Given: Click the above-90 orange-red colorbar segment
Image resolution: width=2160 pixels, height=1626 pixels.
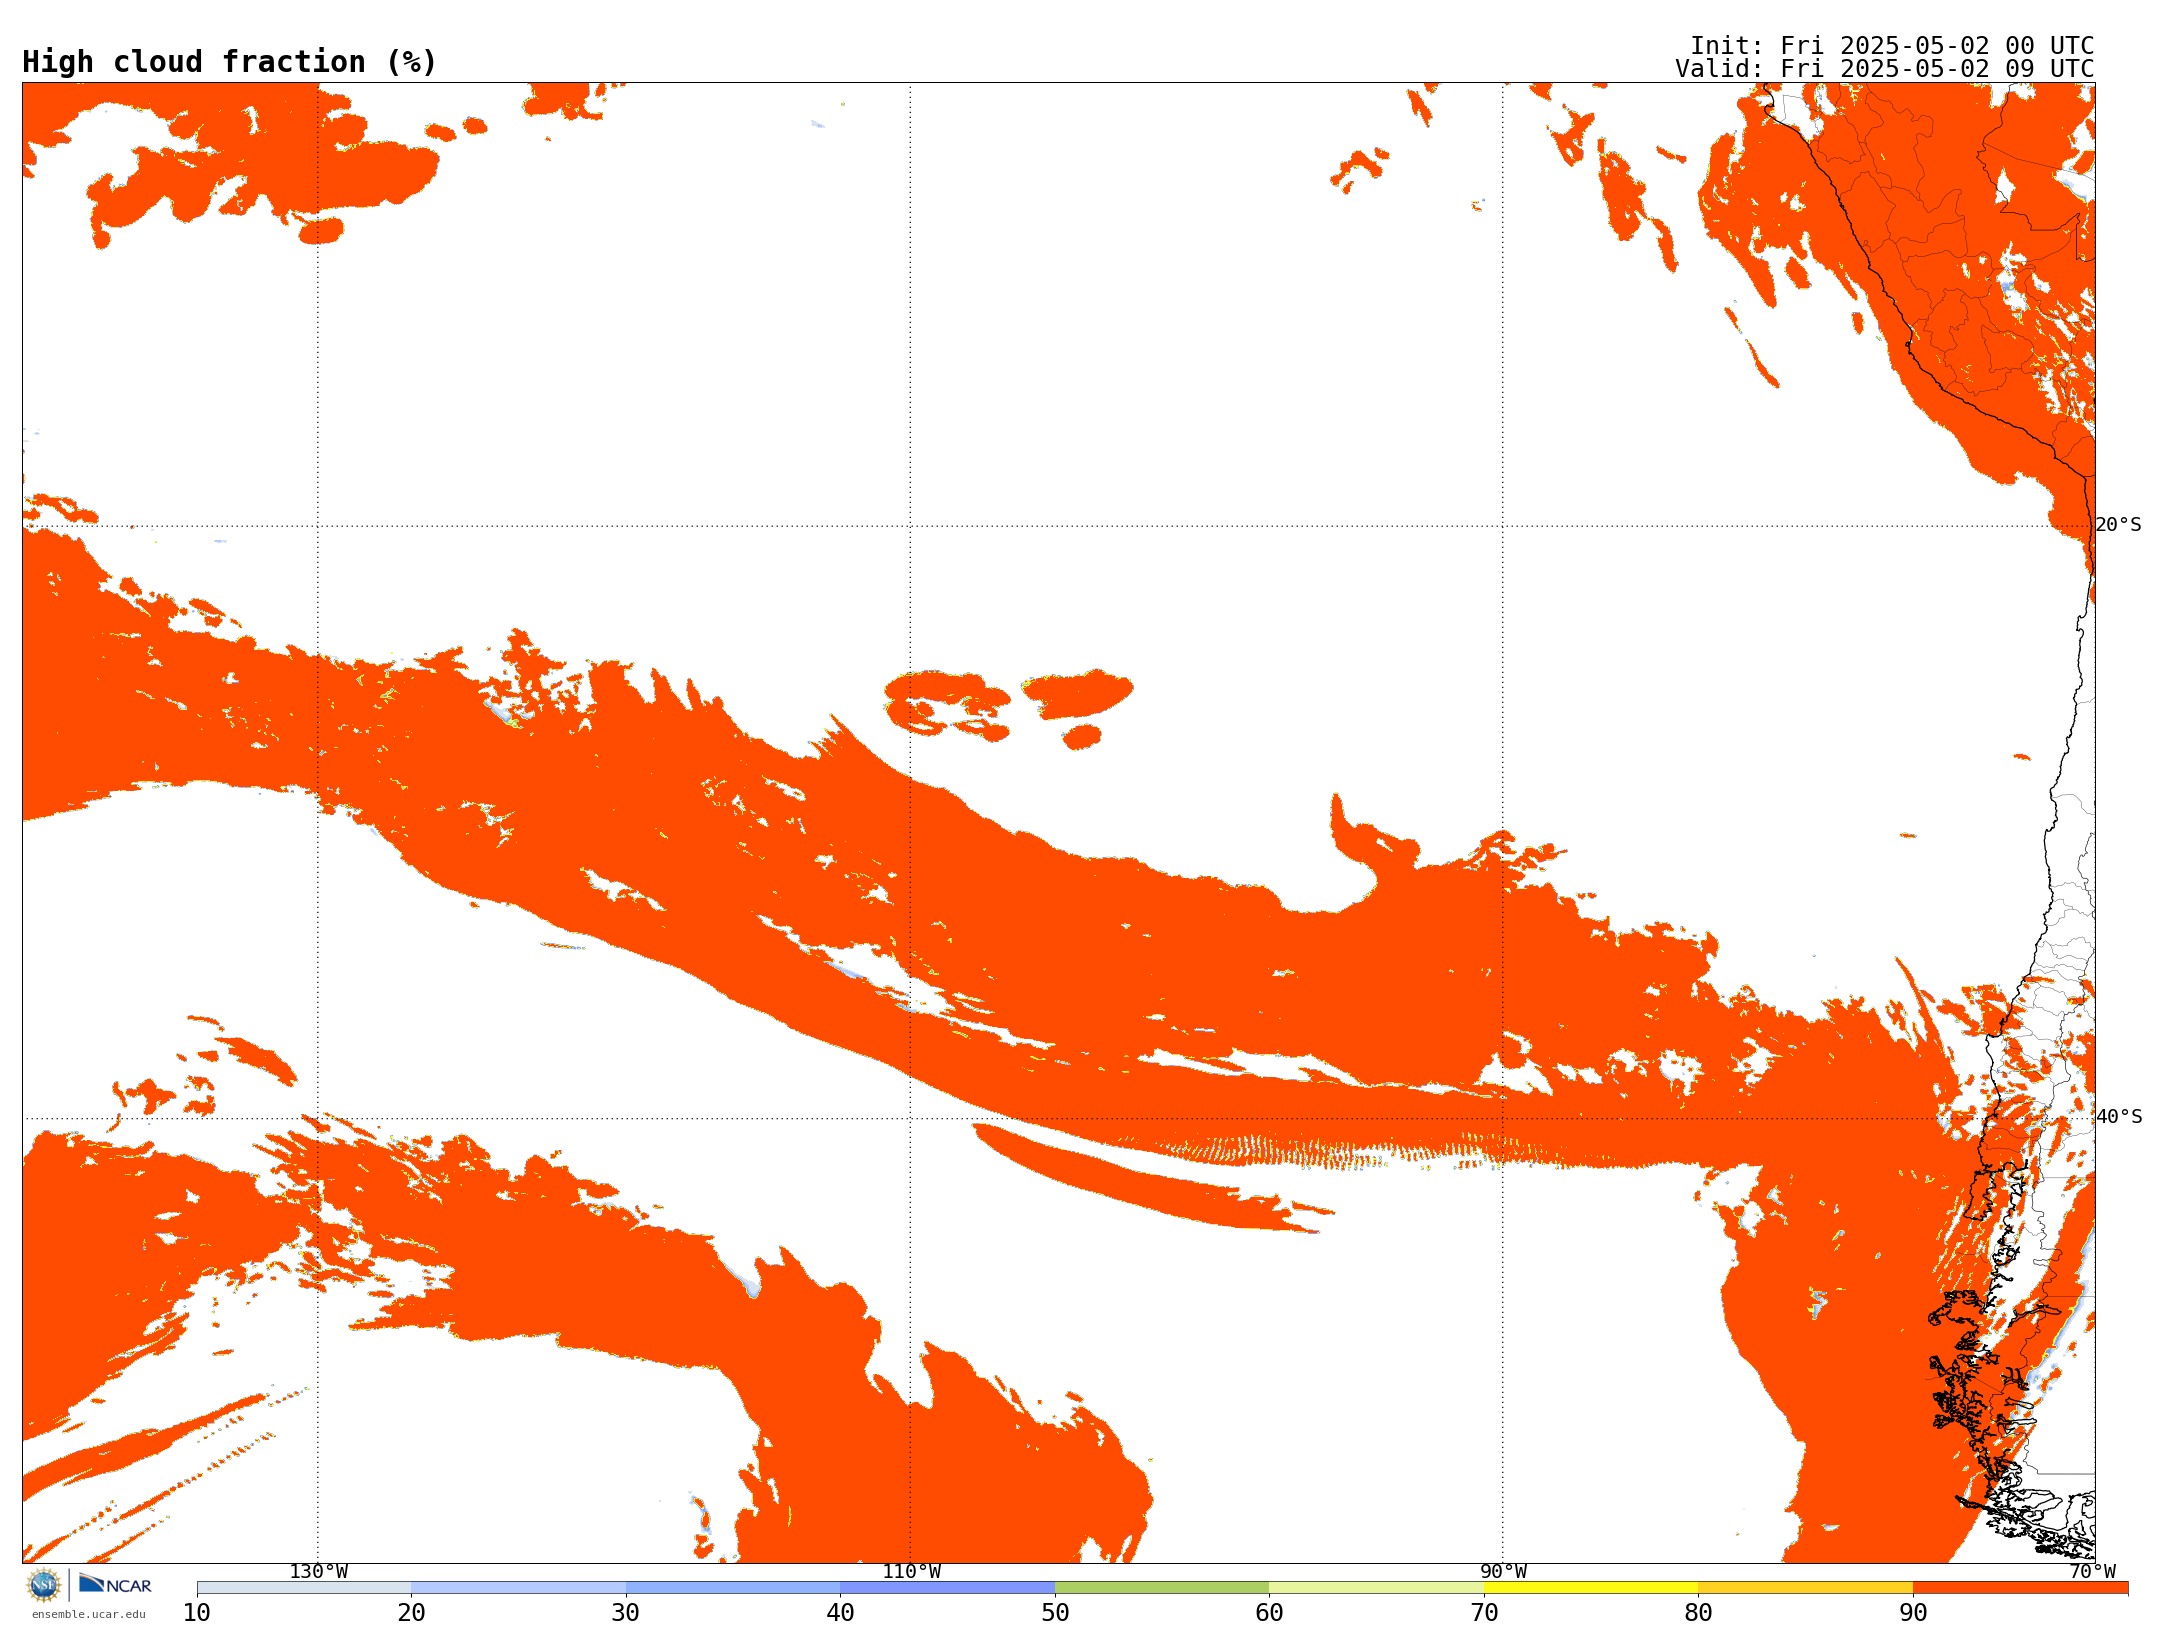Looking at the screenshot, I should point(2020,1588).
